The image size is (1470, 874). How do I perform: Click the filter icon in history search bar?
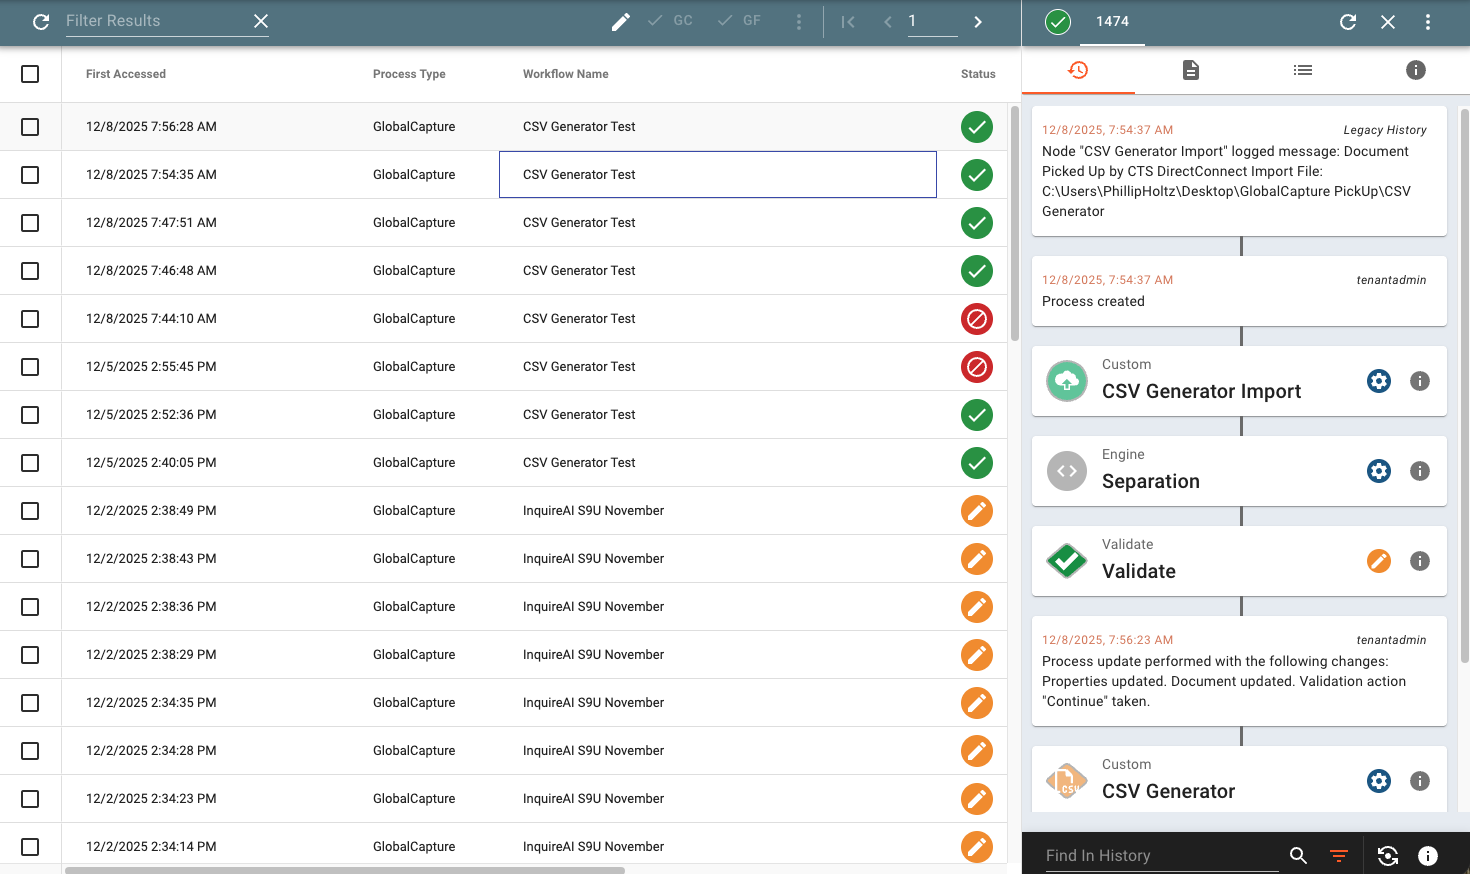[x=1339, y=855]
